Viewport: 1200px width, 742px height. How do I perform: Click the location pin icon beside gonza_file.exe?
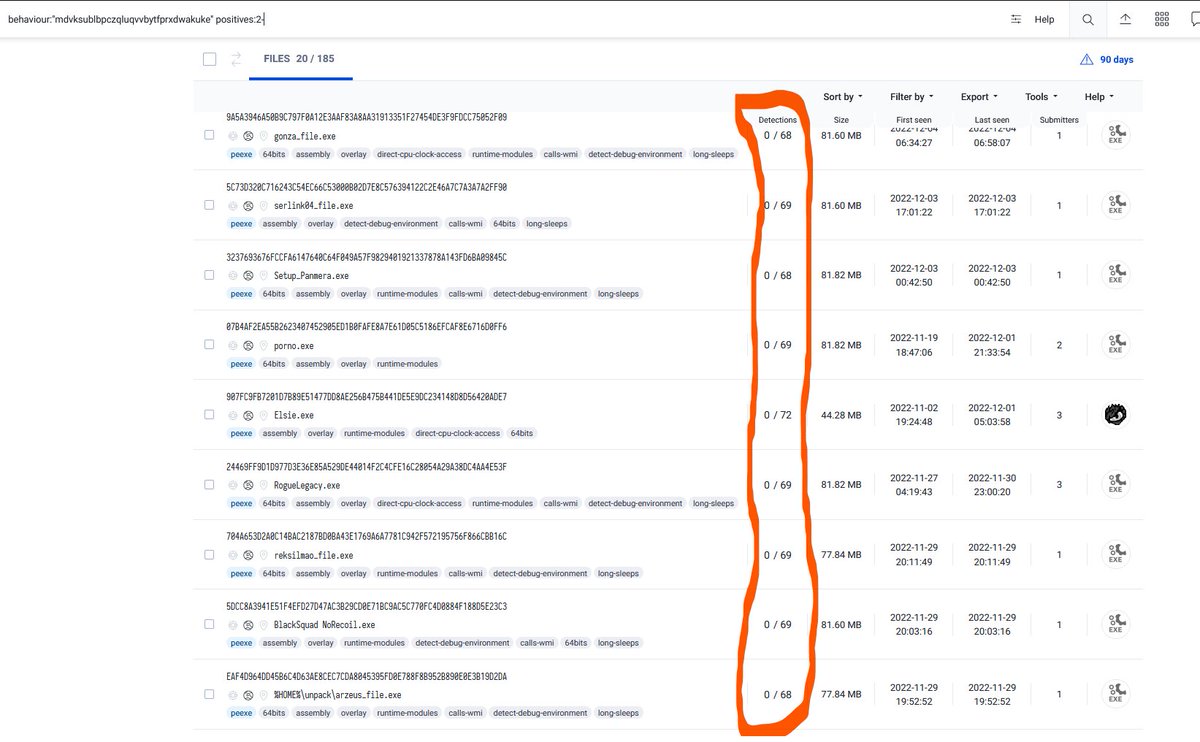[263, 135]
